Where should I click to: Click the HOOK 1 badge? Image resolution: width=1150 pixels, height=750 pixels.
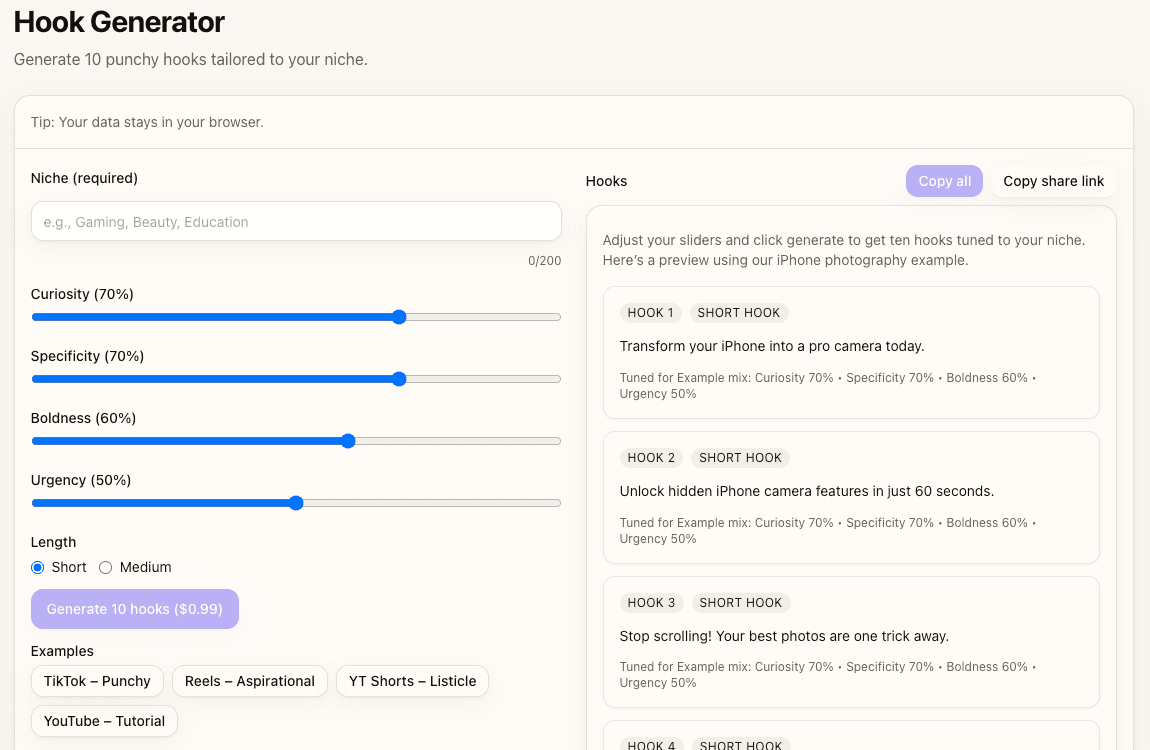(650, 312)
